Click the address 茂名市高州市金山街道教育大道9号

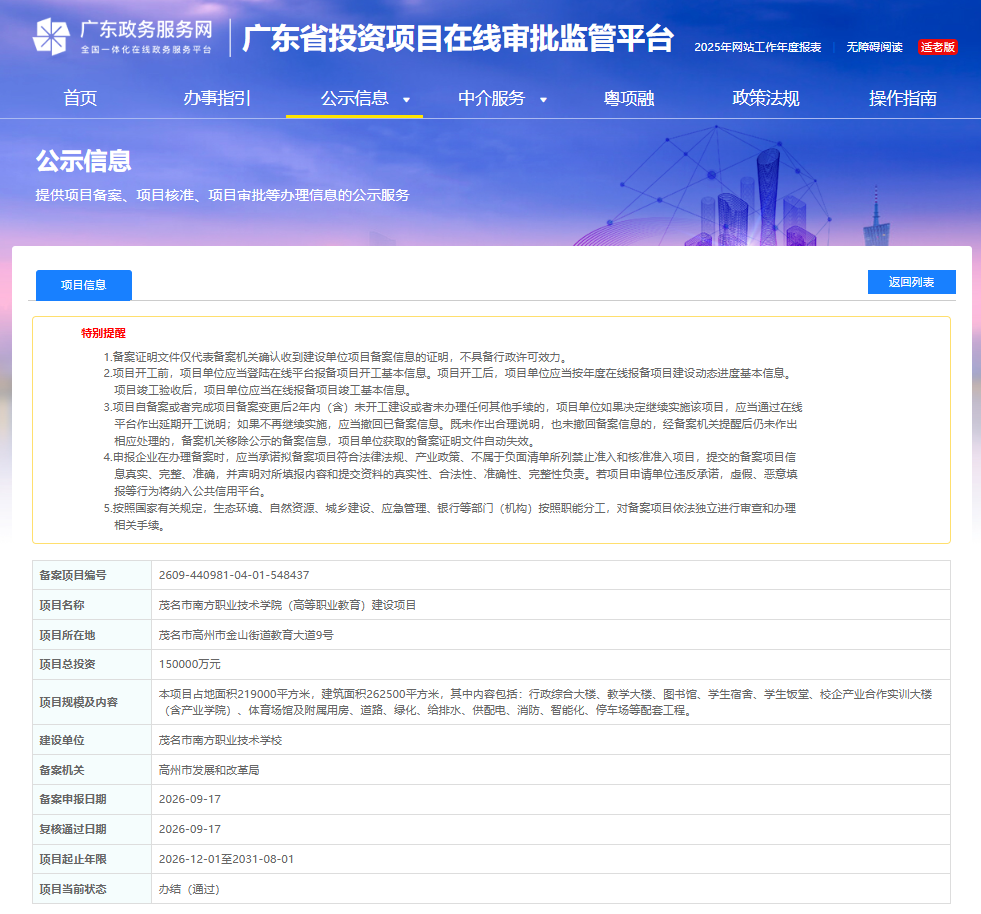click(x=246, y=636)
